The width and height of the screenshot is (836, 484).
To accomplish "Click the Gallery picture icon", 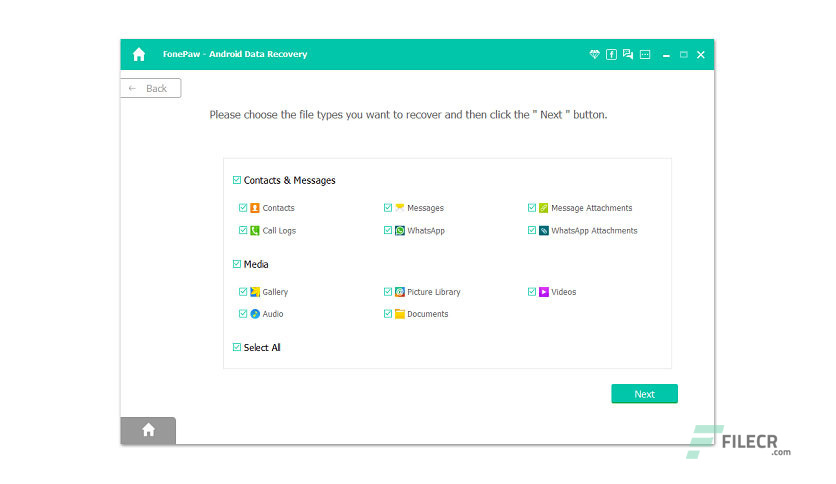I will click(x=255, y=292).
